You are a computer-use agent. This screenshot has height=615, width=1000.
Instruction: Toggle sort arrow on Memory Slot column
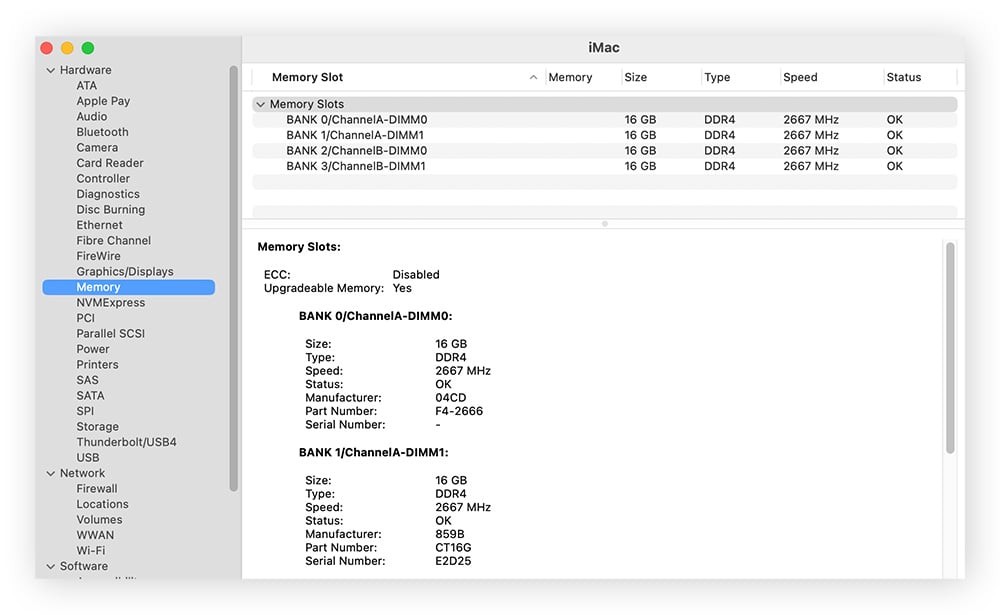point(533,77)
